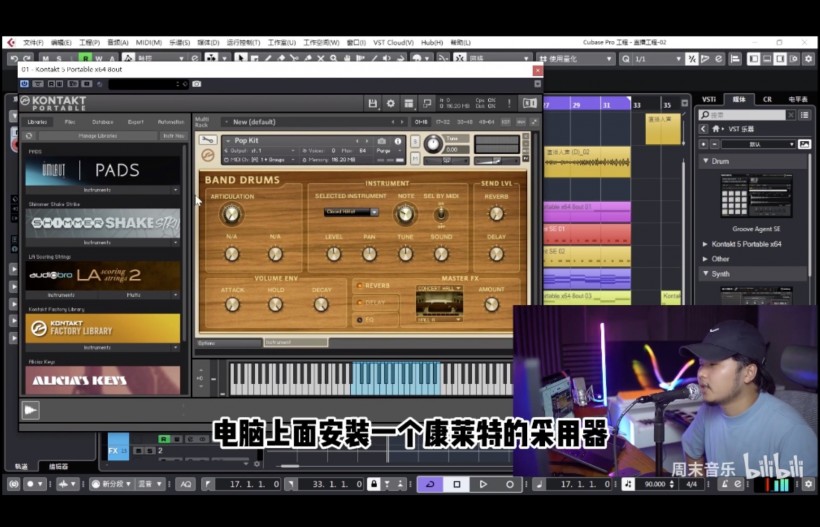This screenshot has height=527, width=820.
Task: Open 文件(F) menu
Action: [33, 42]
